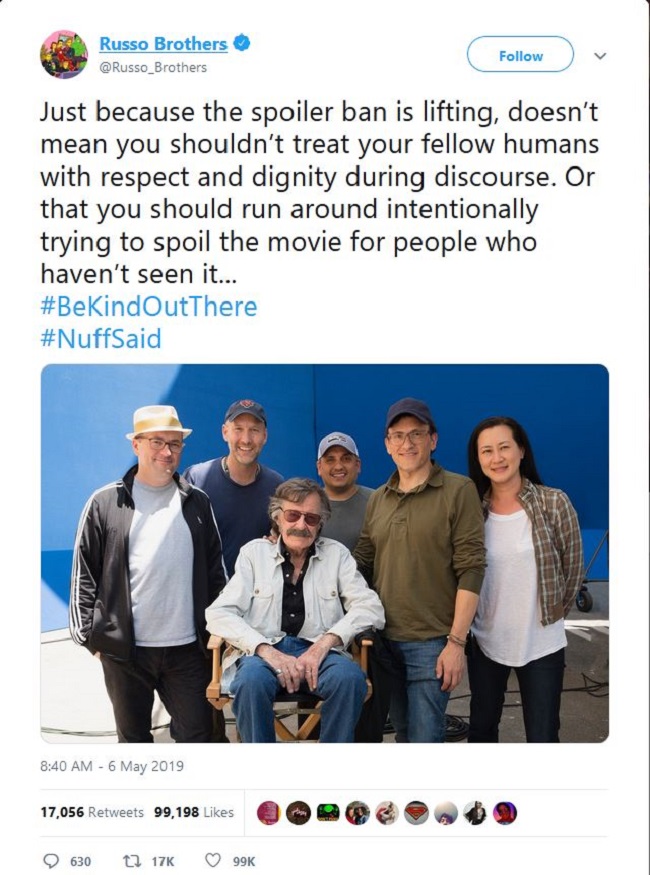The height and width of the screenshot is (875, 650).
Task: Retweet using the retweet arrows icon
Action: tap(131, 861)
